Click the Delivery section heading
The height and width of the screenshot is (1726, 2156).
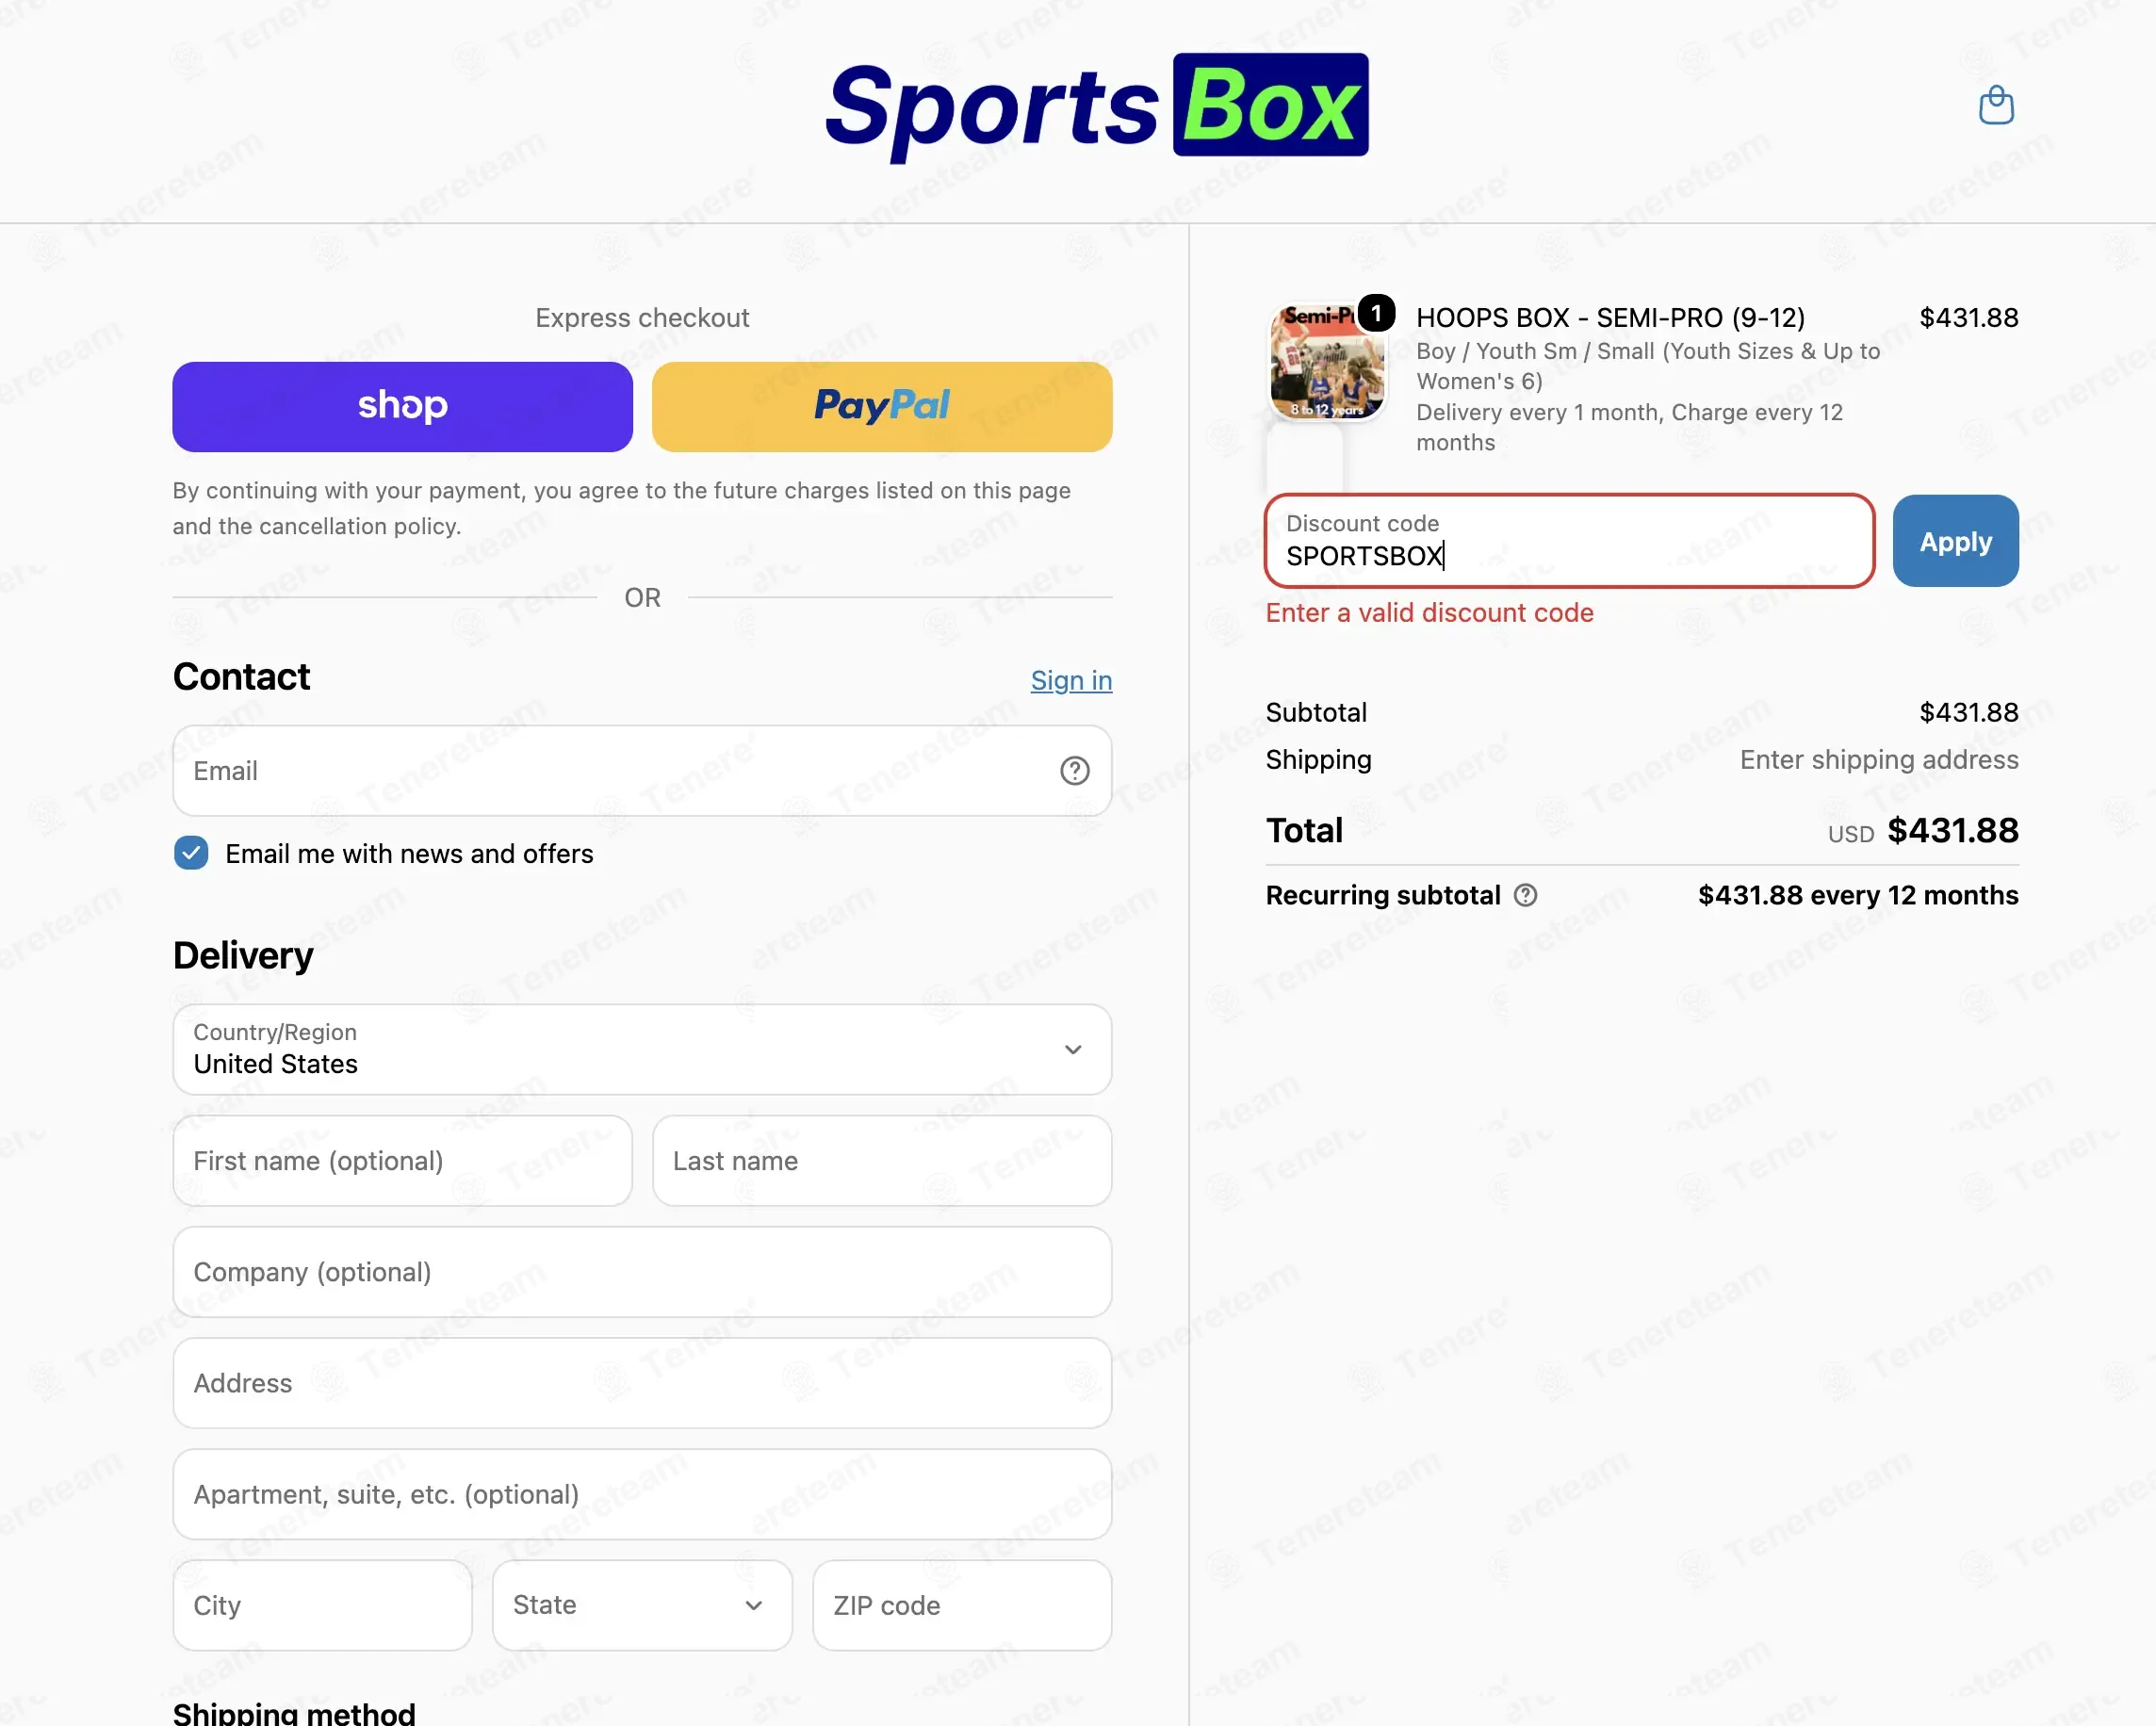pos(243,956)
